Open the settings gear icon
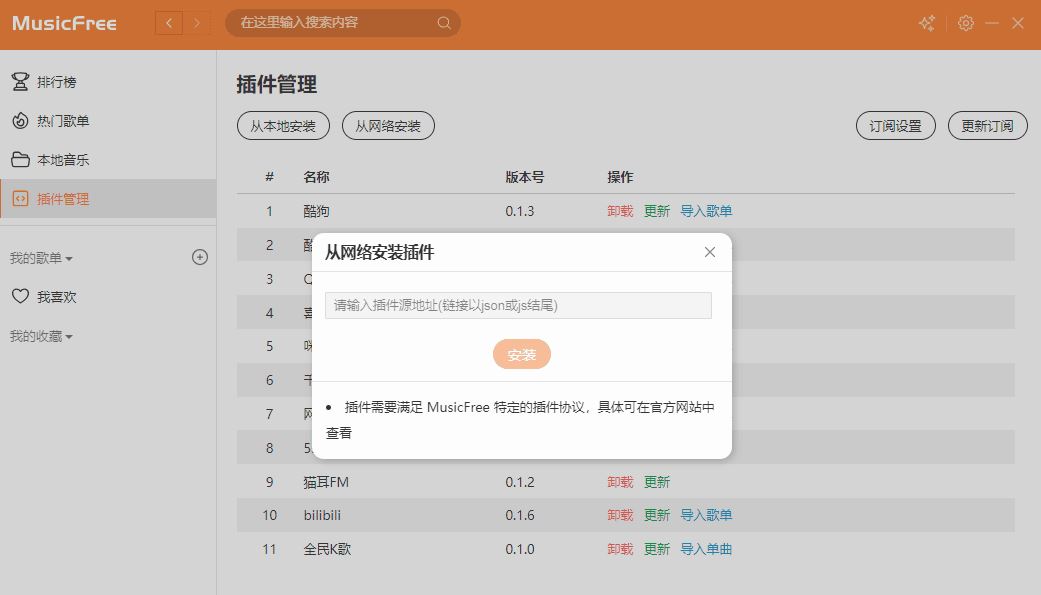This screenshot has width=1041, height=595. (965, 22)
